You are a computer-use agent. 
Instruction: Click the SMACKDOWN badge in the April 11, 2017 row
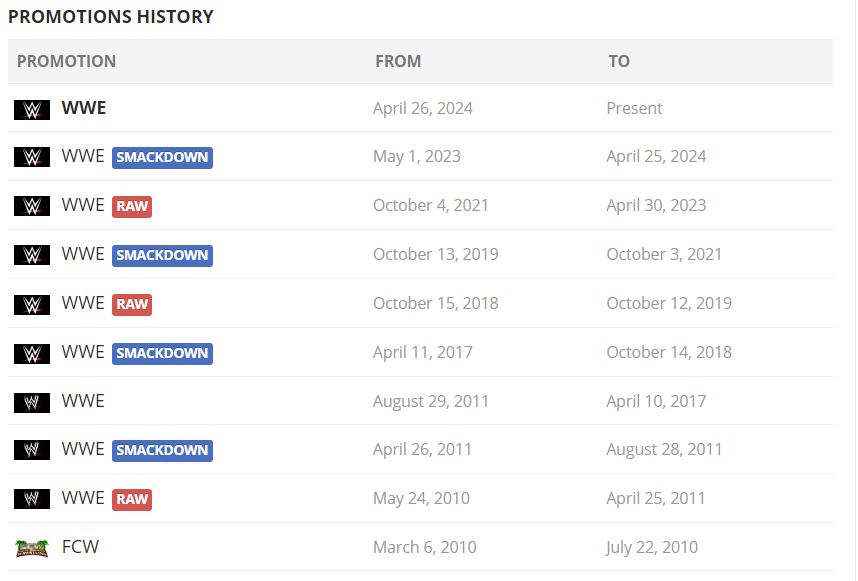163,353
